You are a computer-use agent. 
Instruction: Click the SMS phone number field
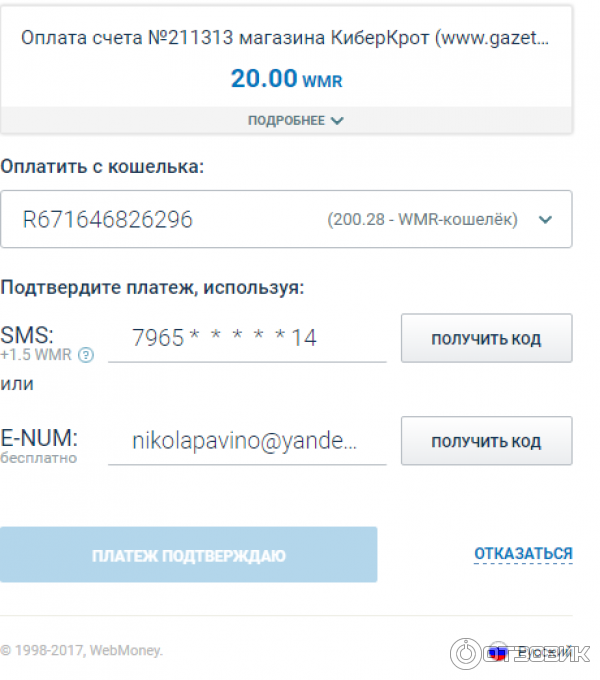[246, 338]
